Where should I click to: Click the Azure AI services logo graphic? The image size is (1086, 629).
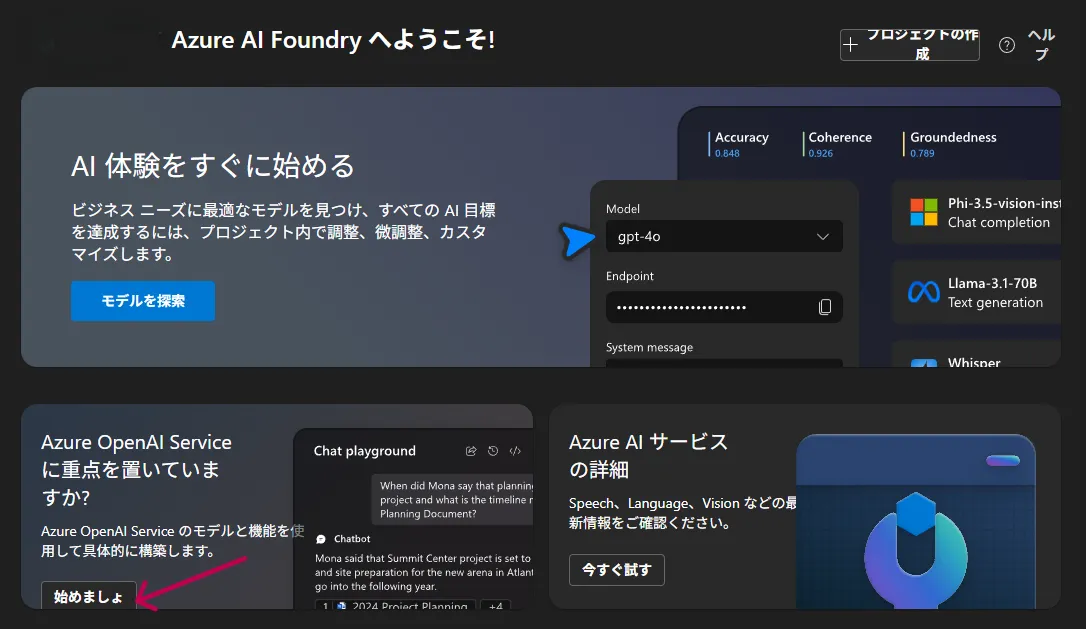pyautogui.click(x=916, y=550)
